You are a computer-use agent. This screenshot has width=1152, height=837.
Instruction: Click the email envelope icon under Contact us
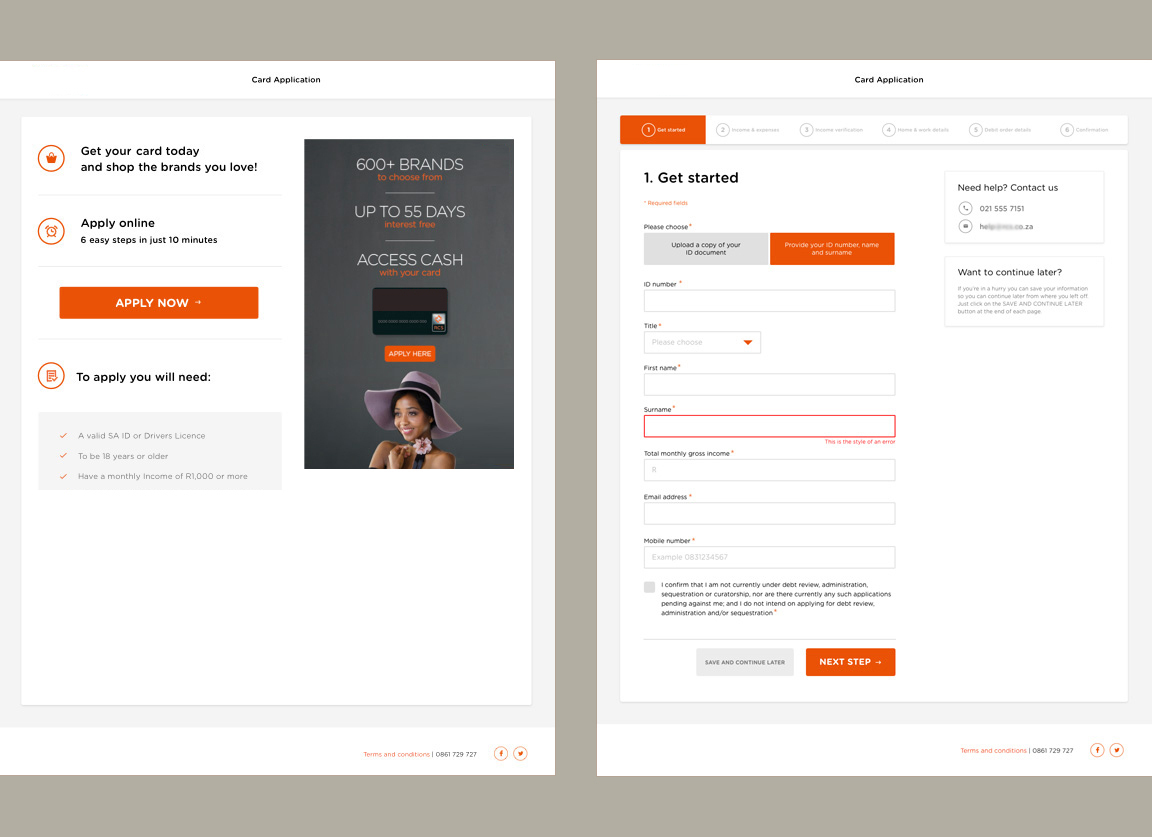(x=965, y=227)
